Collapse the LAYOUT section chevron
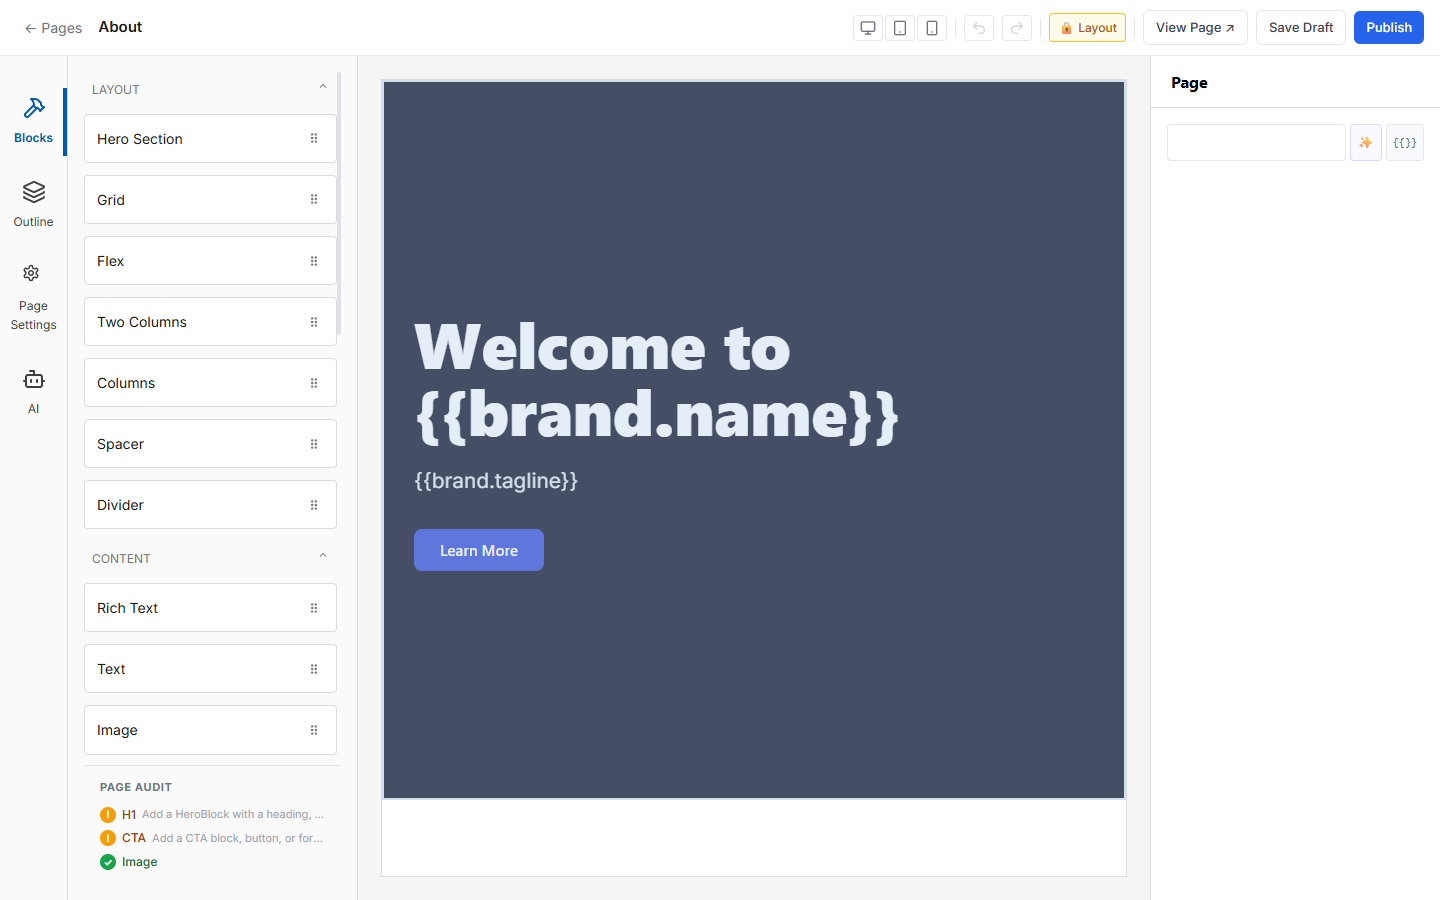 323,87
